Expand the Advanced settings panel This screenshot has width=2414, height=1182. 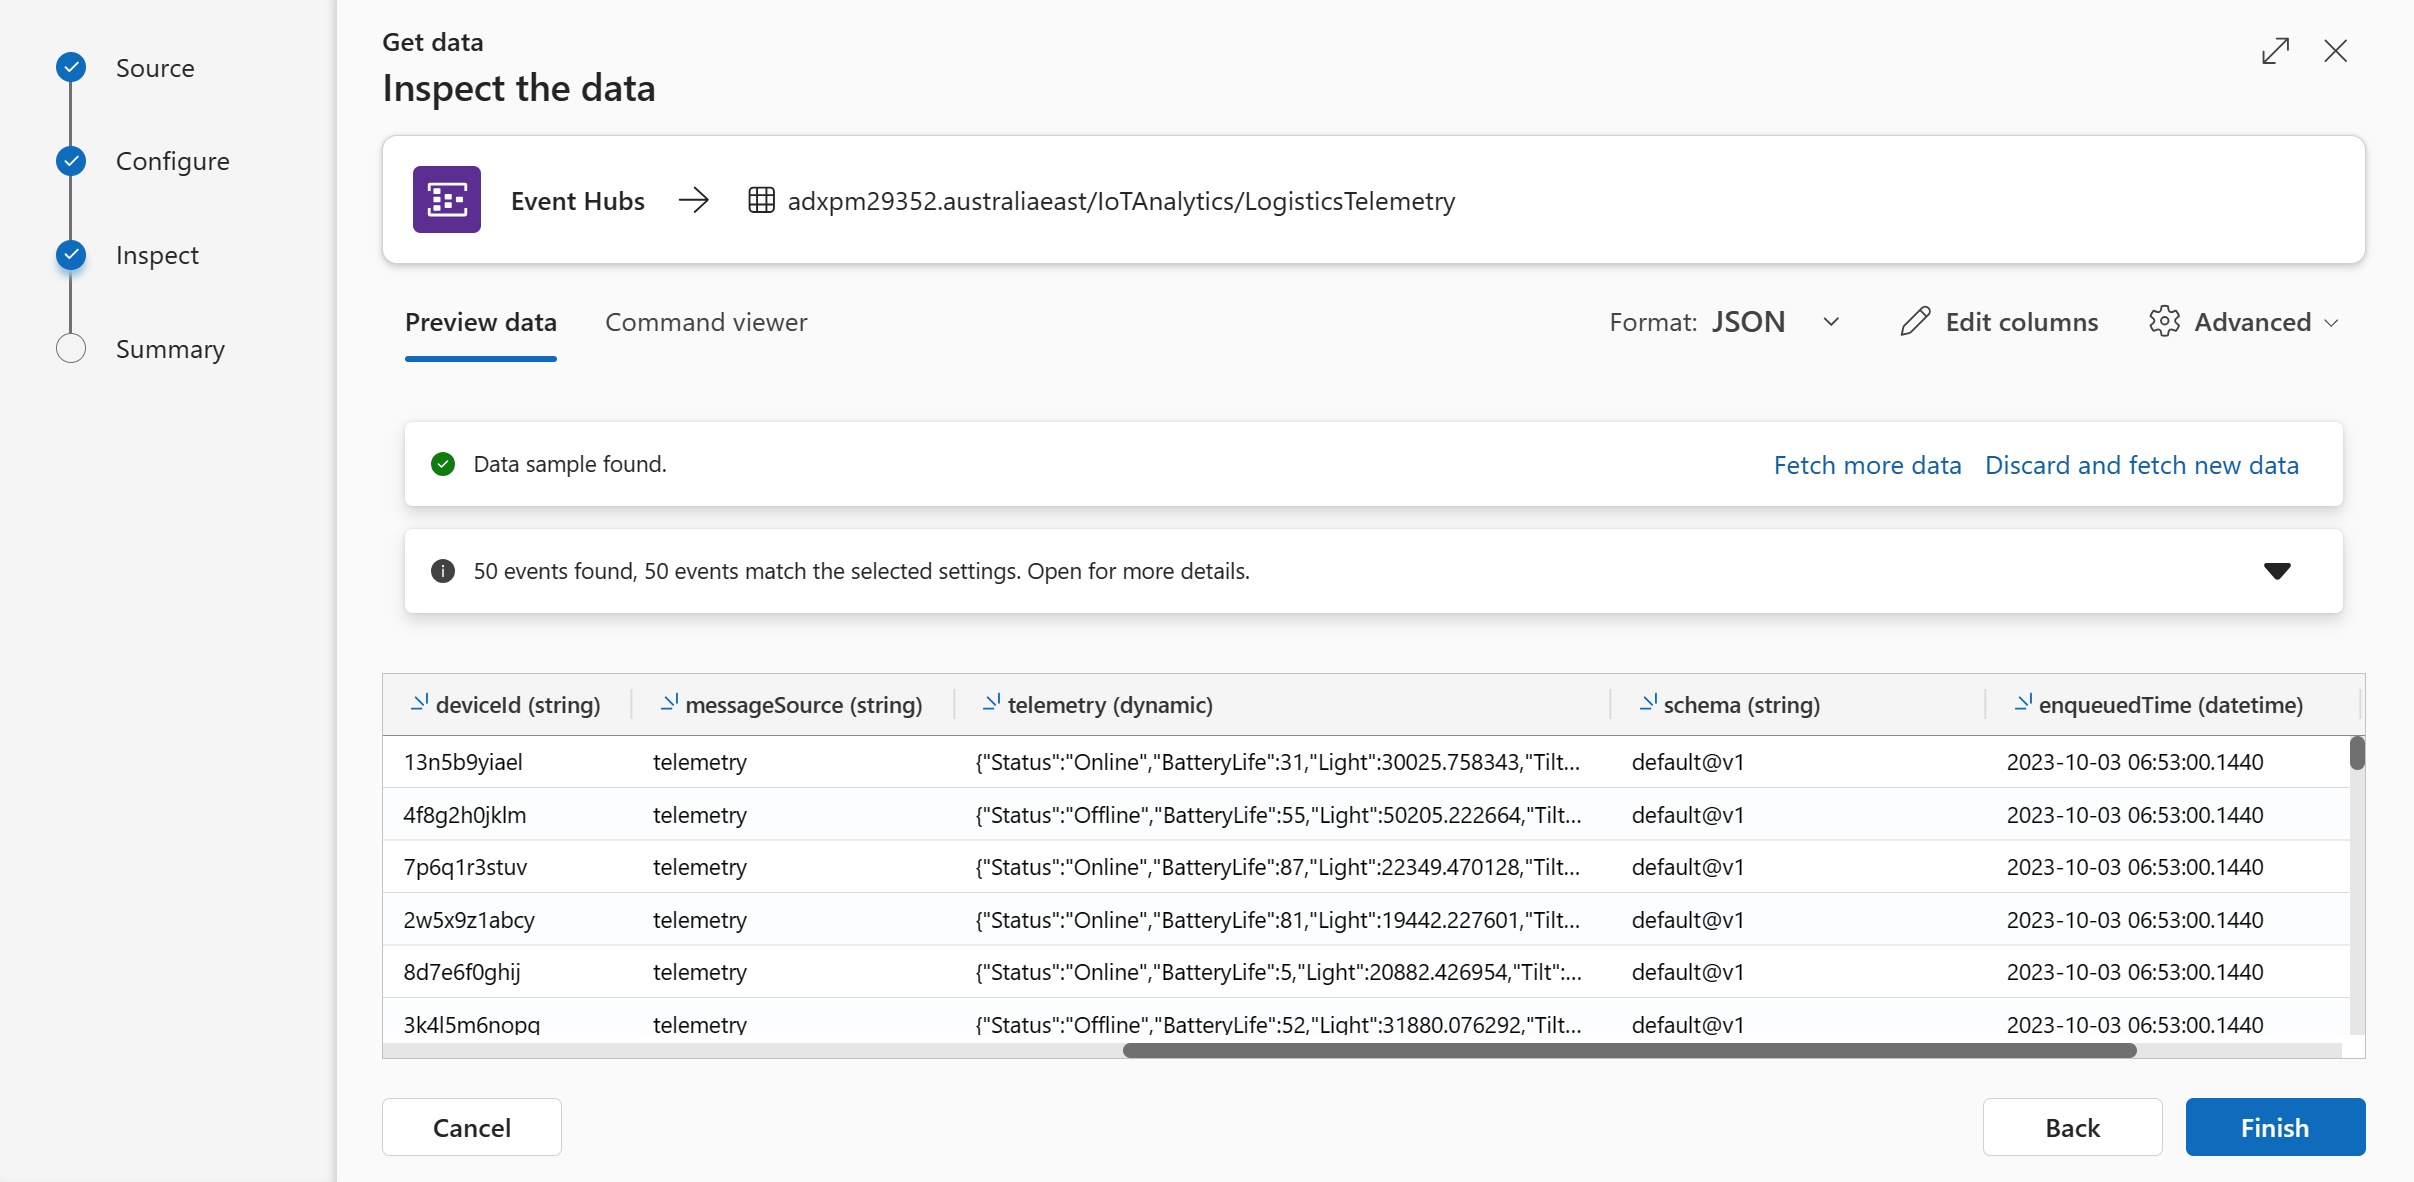point(2251,322)
